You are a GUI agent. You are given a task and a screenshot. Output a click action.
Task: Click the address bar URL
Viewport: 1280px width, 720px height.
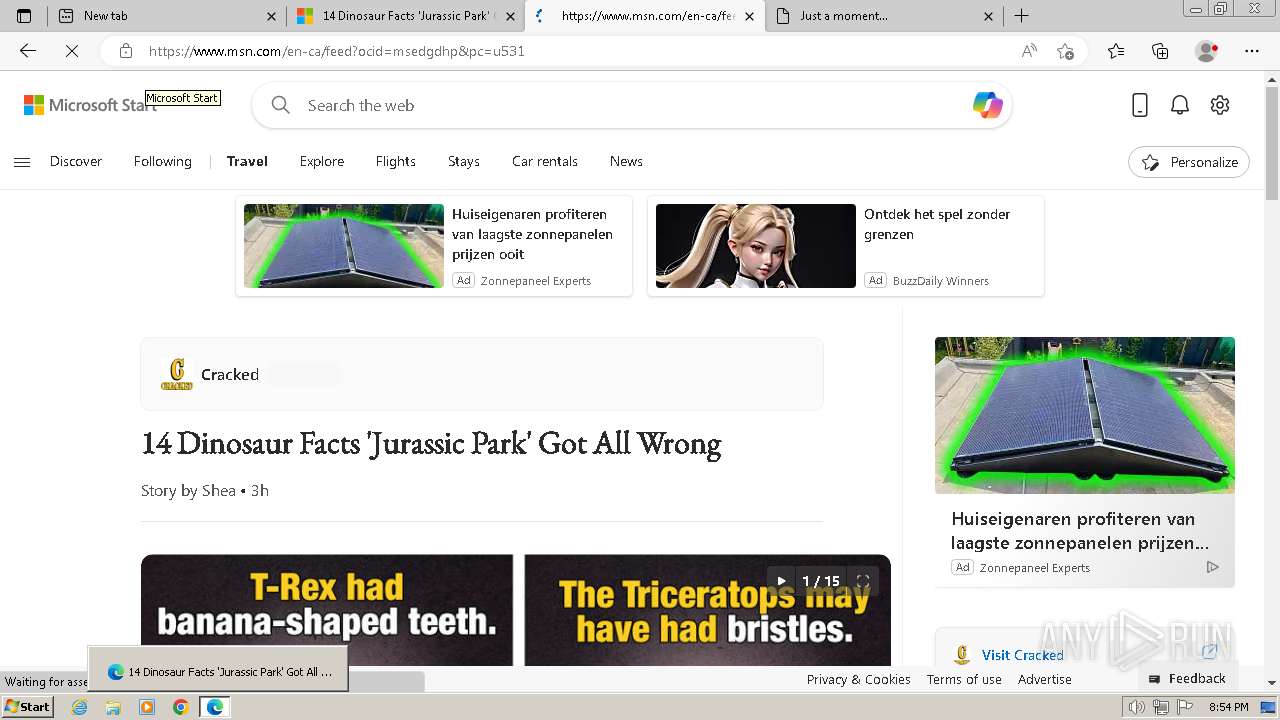point(337,51)
